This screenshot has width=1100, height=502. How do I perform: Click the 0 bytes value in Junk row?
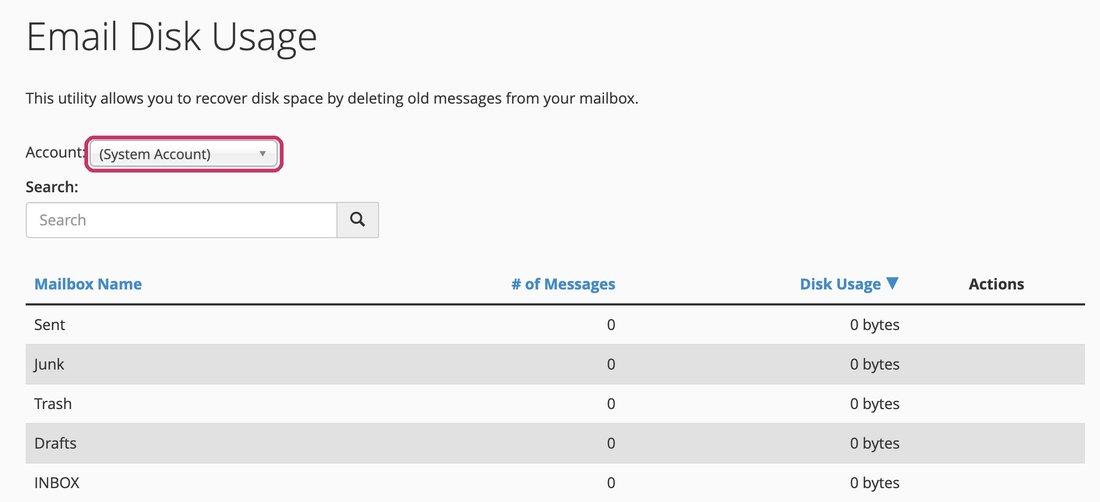click(875, 365)
